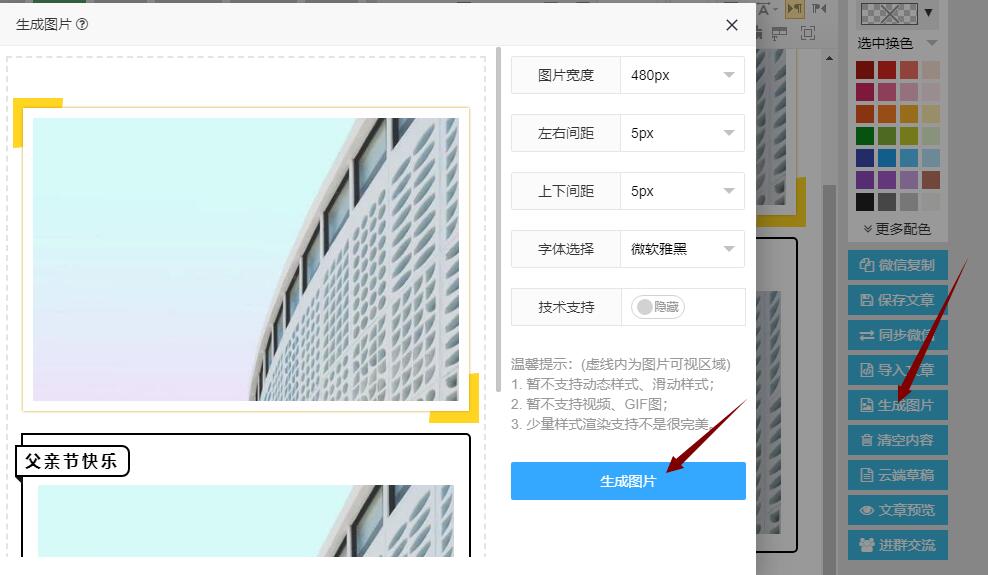Click the 父亲节快乐 title label in preview
Viewport: 988px width, 575px height.
click(71, 461)
